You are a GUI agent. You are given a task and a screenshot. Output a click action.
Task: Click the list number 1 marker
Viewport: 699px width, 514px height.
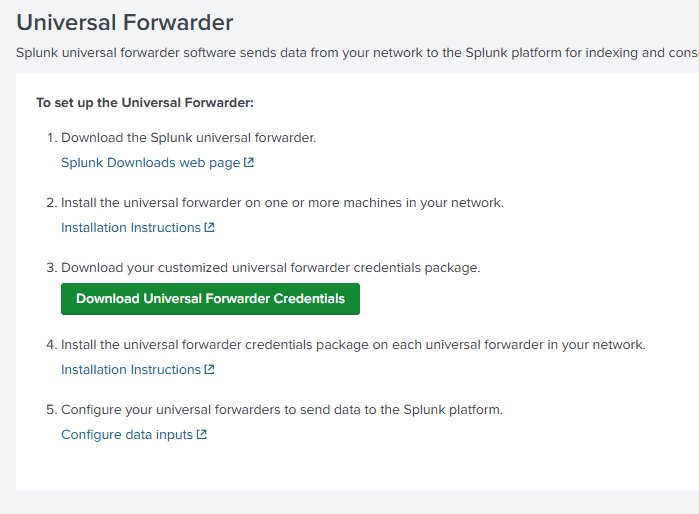[52, 138]
